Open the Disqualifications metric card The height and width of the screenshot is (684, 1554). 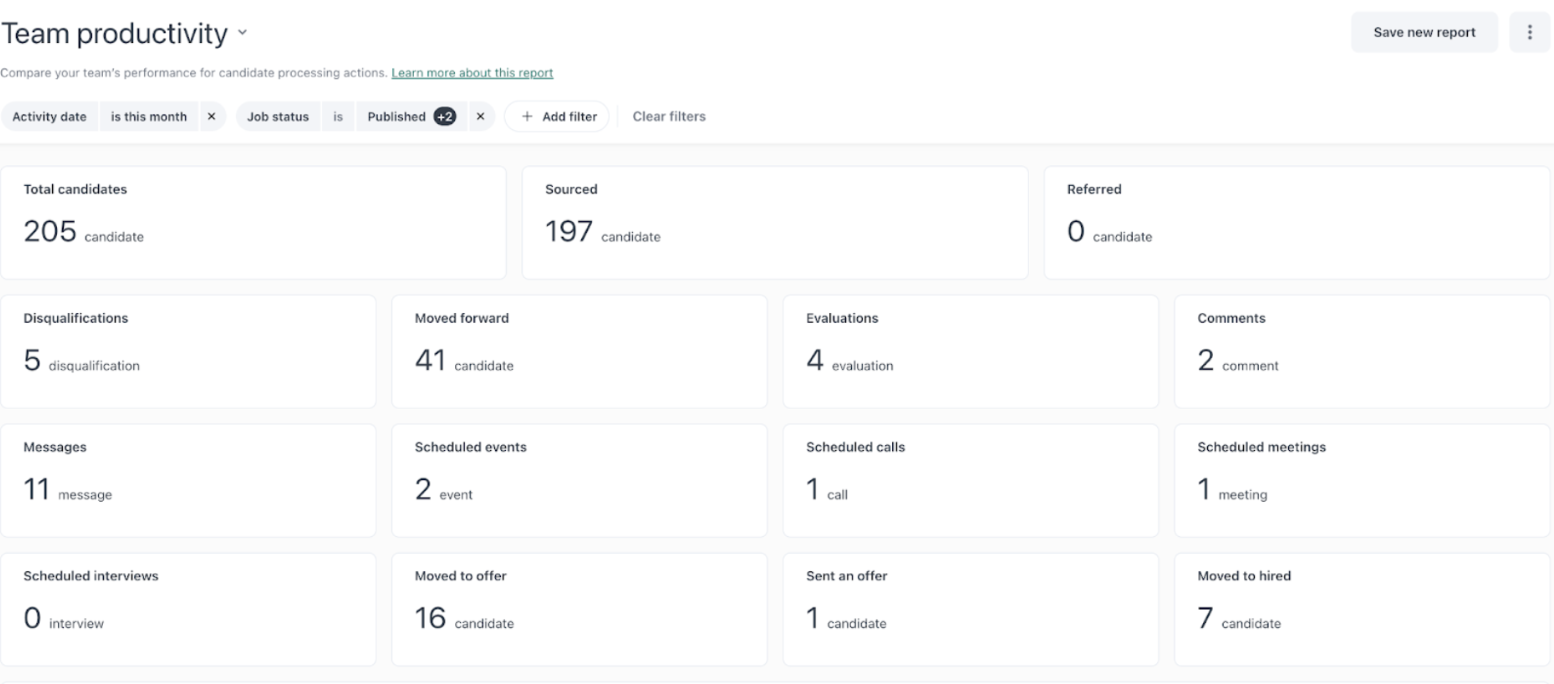point(188,351)
